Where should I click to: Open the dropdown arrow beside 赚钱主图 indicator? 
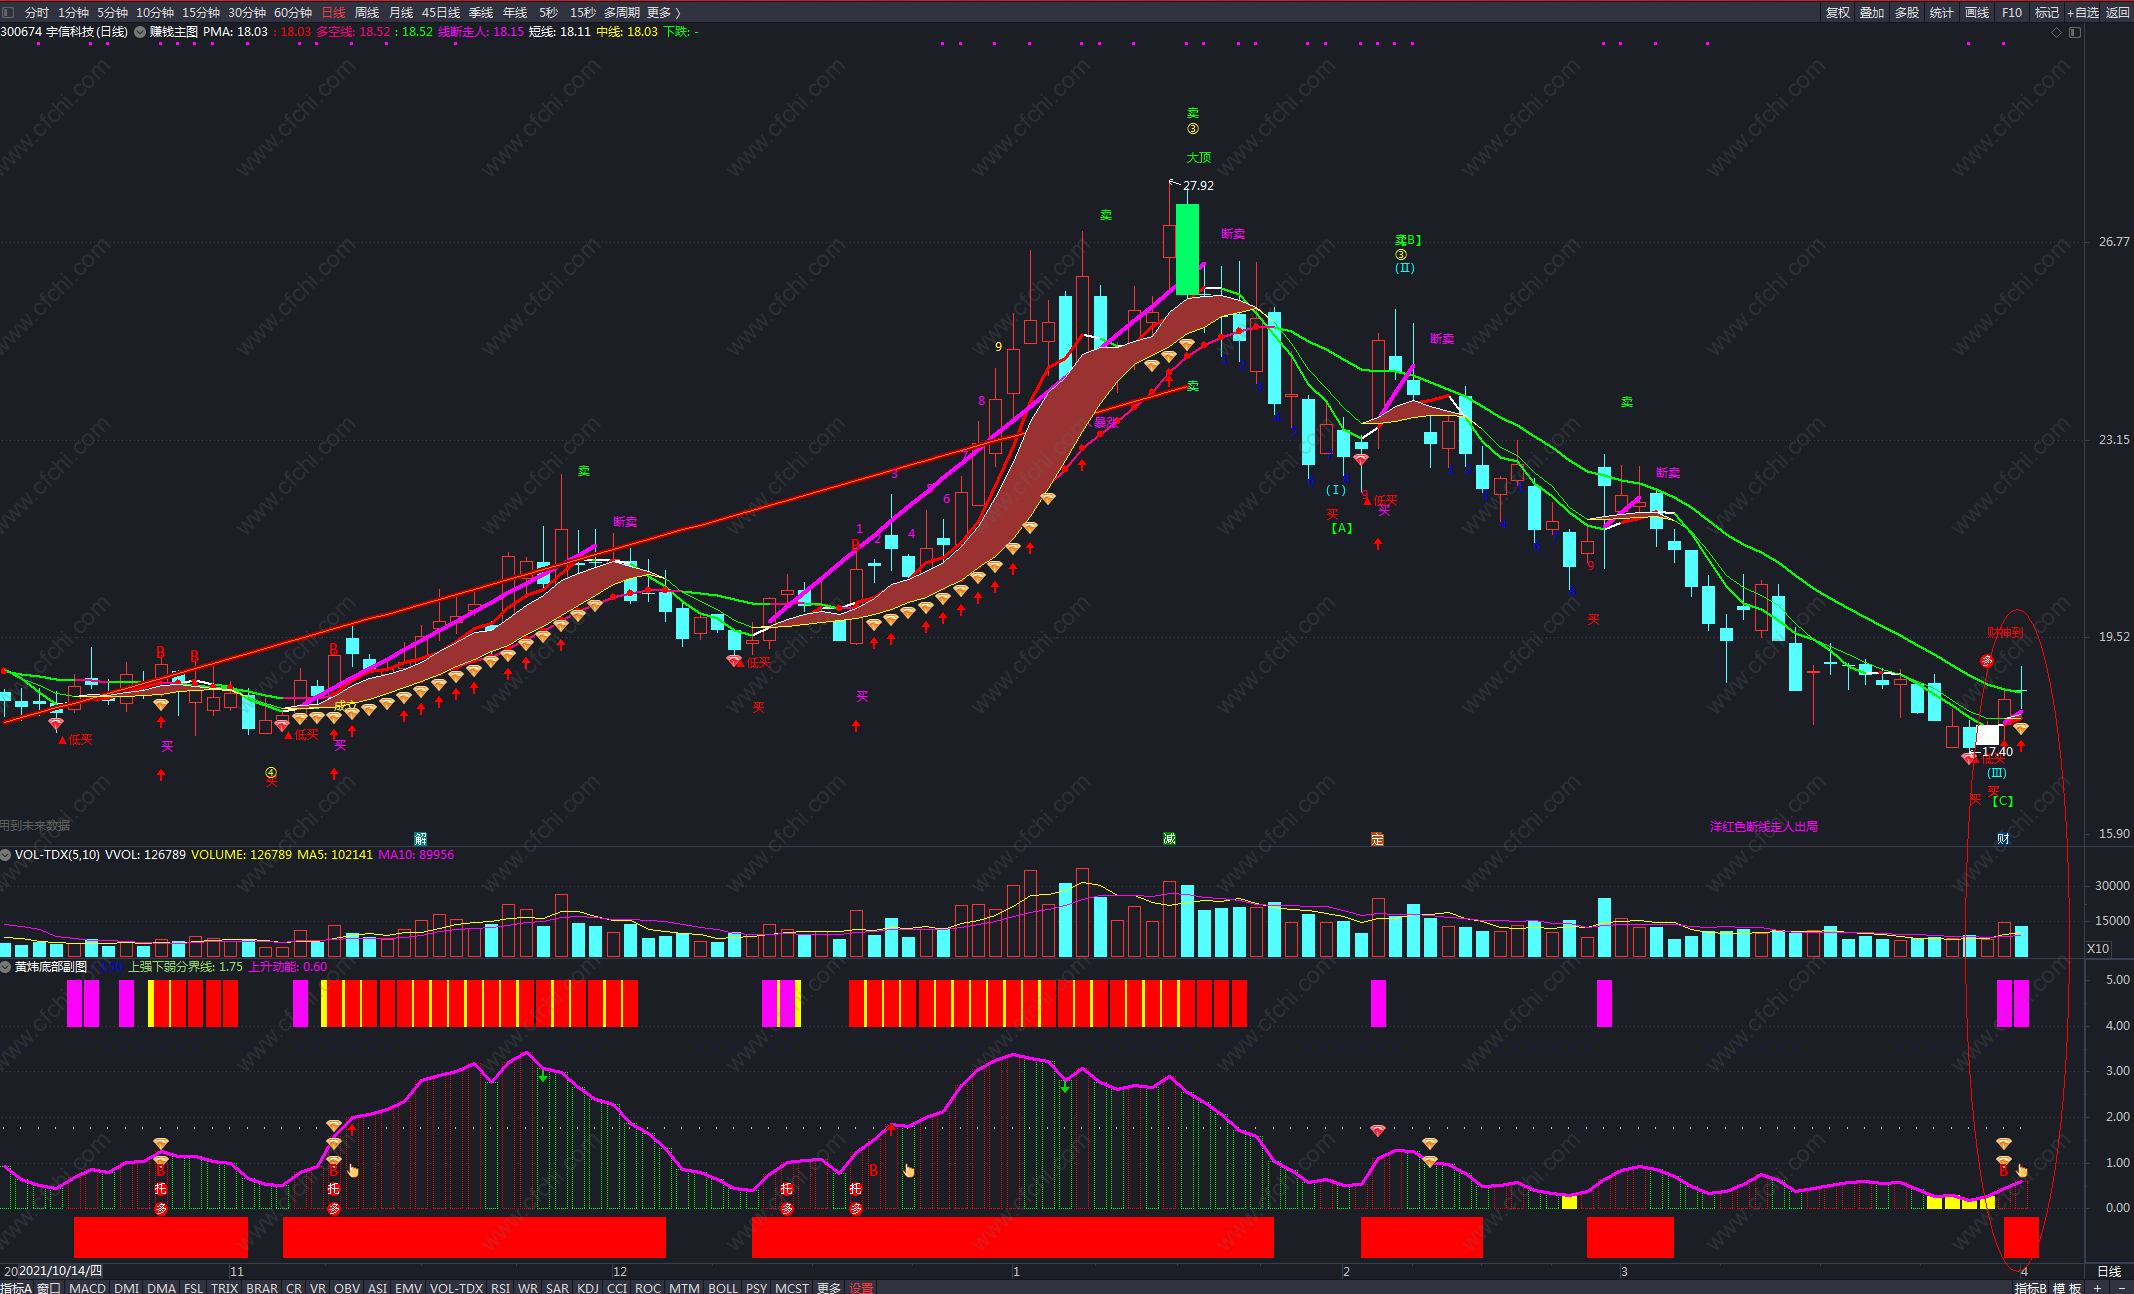(x=140, y=32)
